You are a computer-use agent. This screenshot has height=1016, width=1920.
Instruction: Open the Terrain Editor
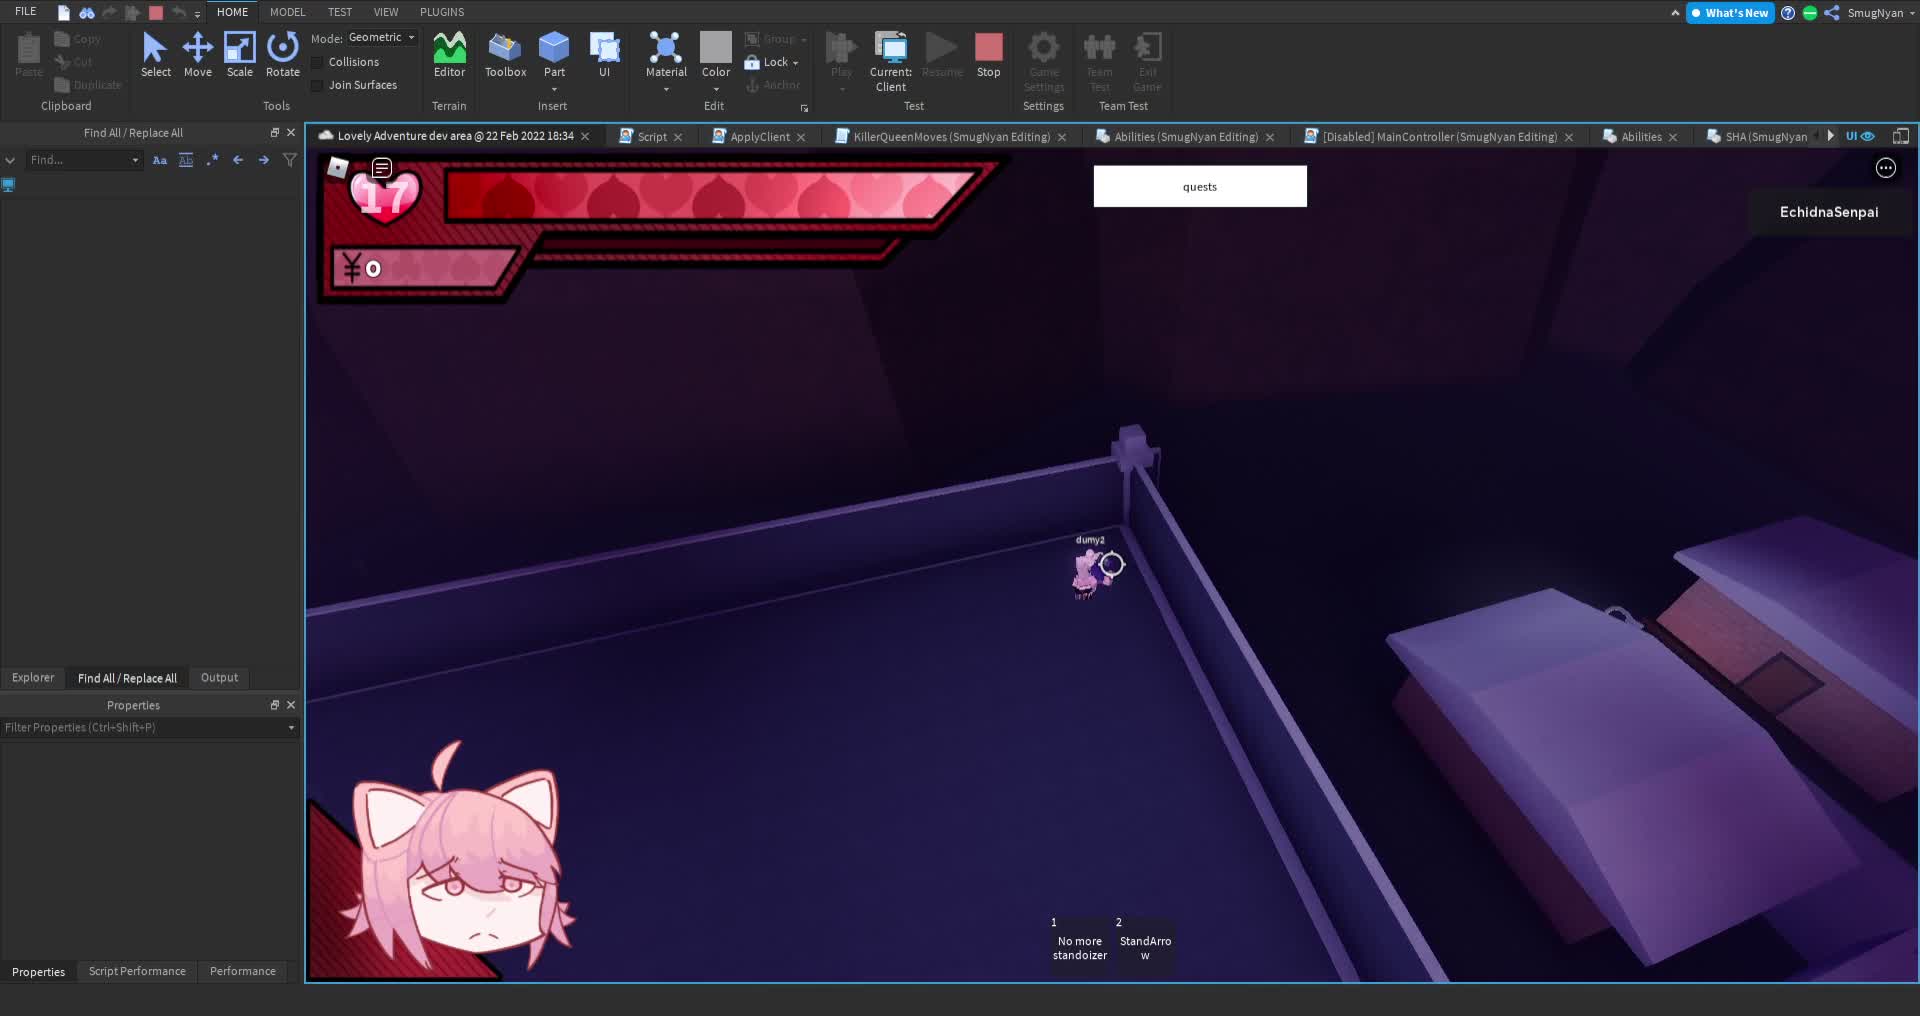pyautogui.click(x=449, y=54)
